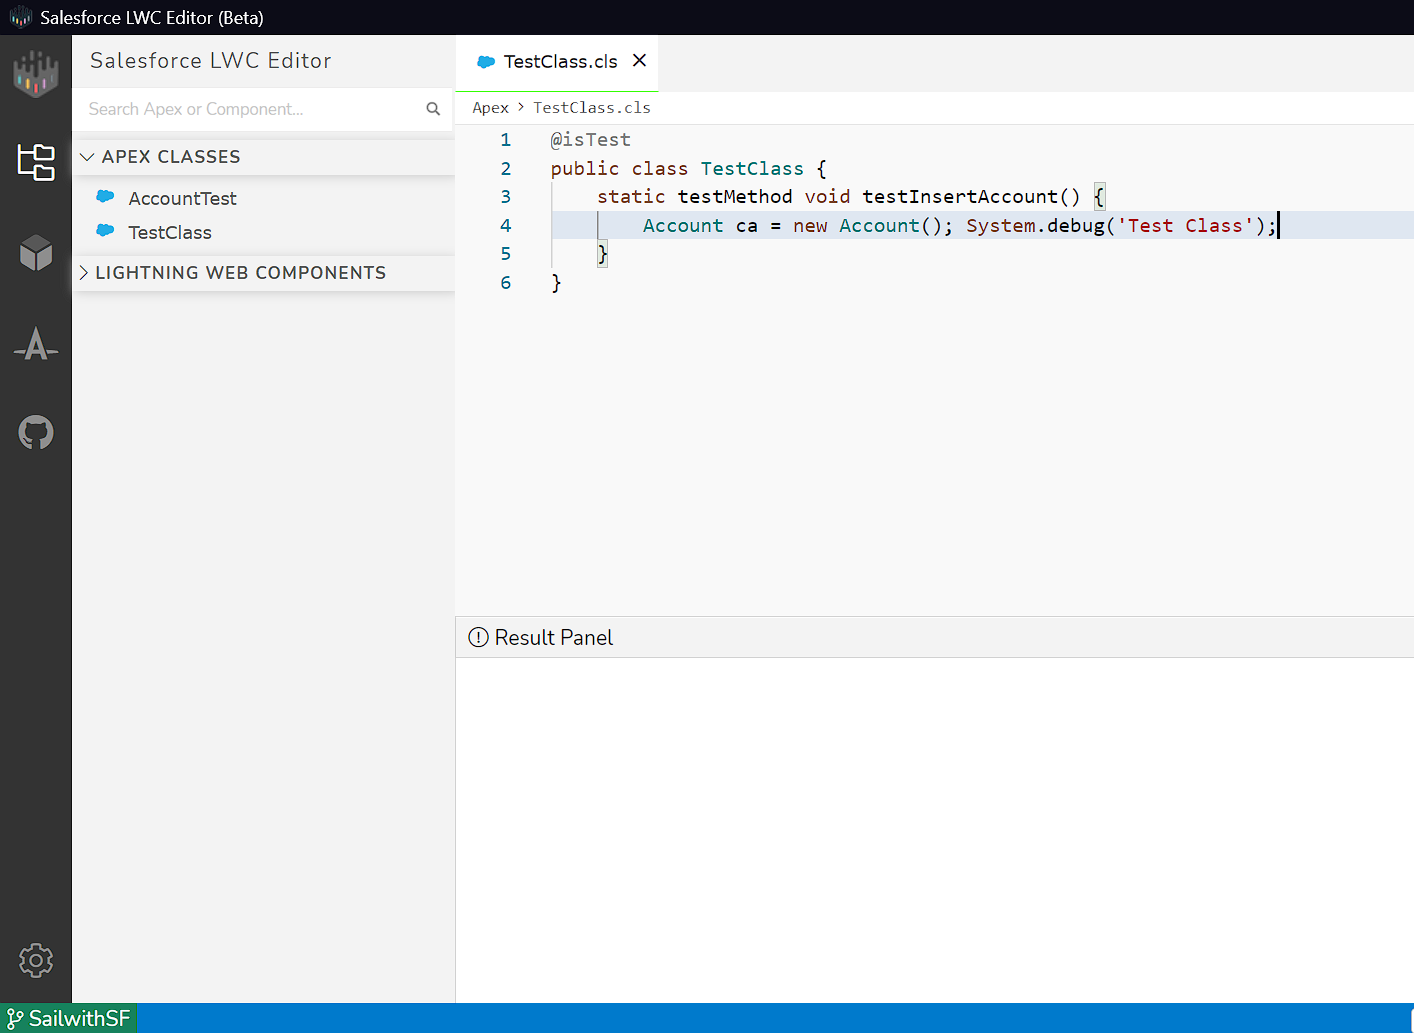1414x1033 pixels.
Task: Click the search magnifier icon
Action: tap(433, 109)
